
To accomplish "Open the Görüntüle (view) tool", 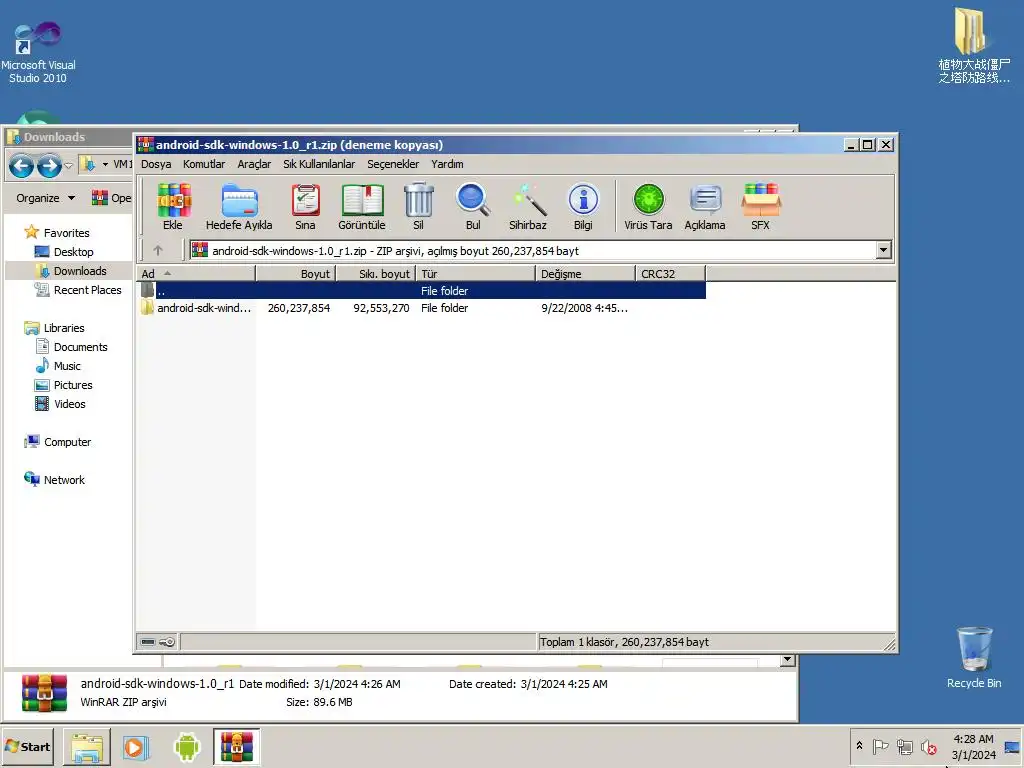I will 362,207.
